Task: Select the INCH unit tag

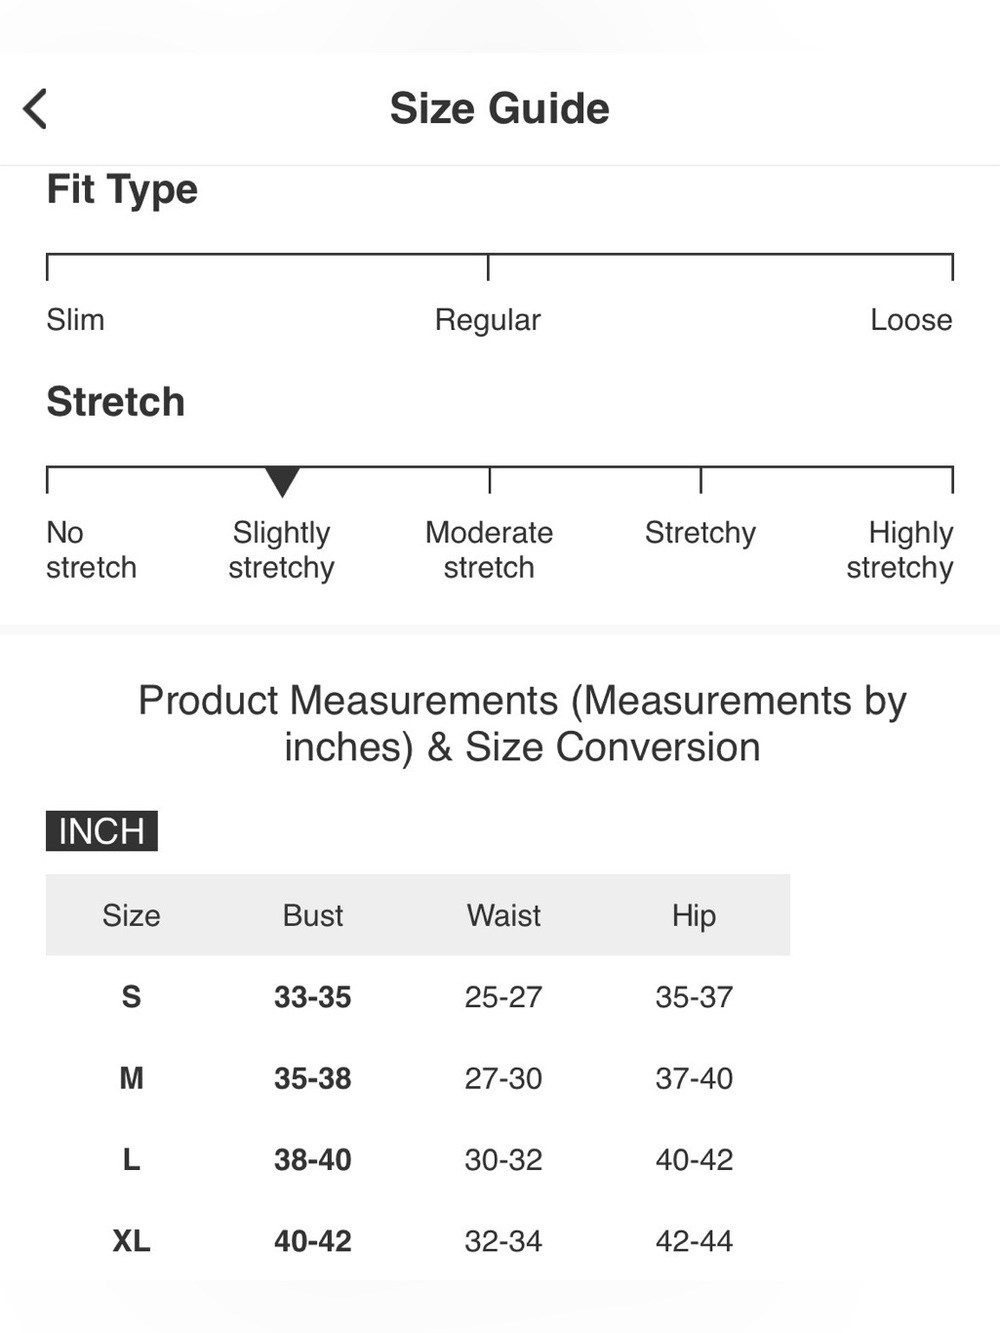Action: tap(102, 831)
